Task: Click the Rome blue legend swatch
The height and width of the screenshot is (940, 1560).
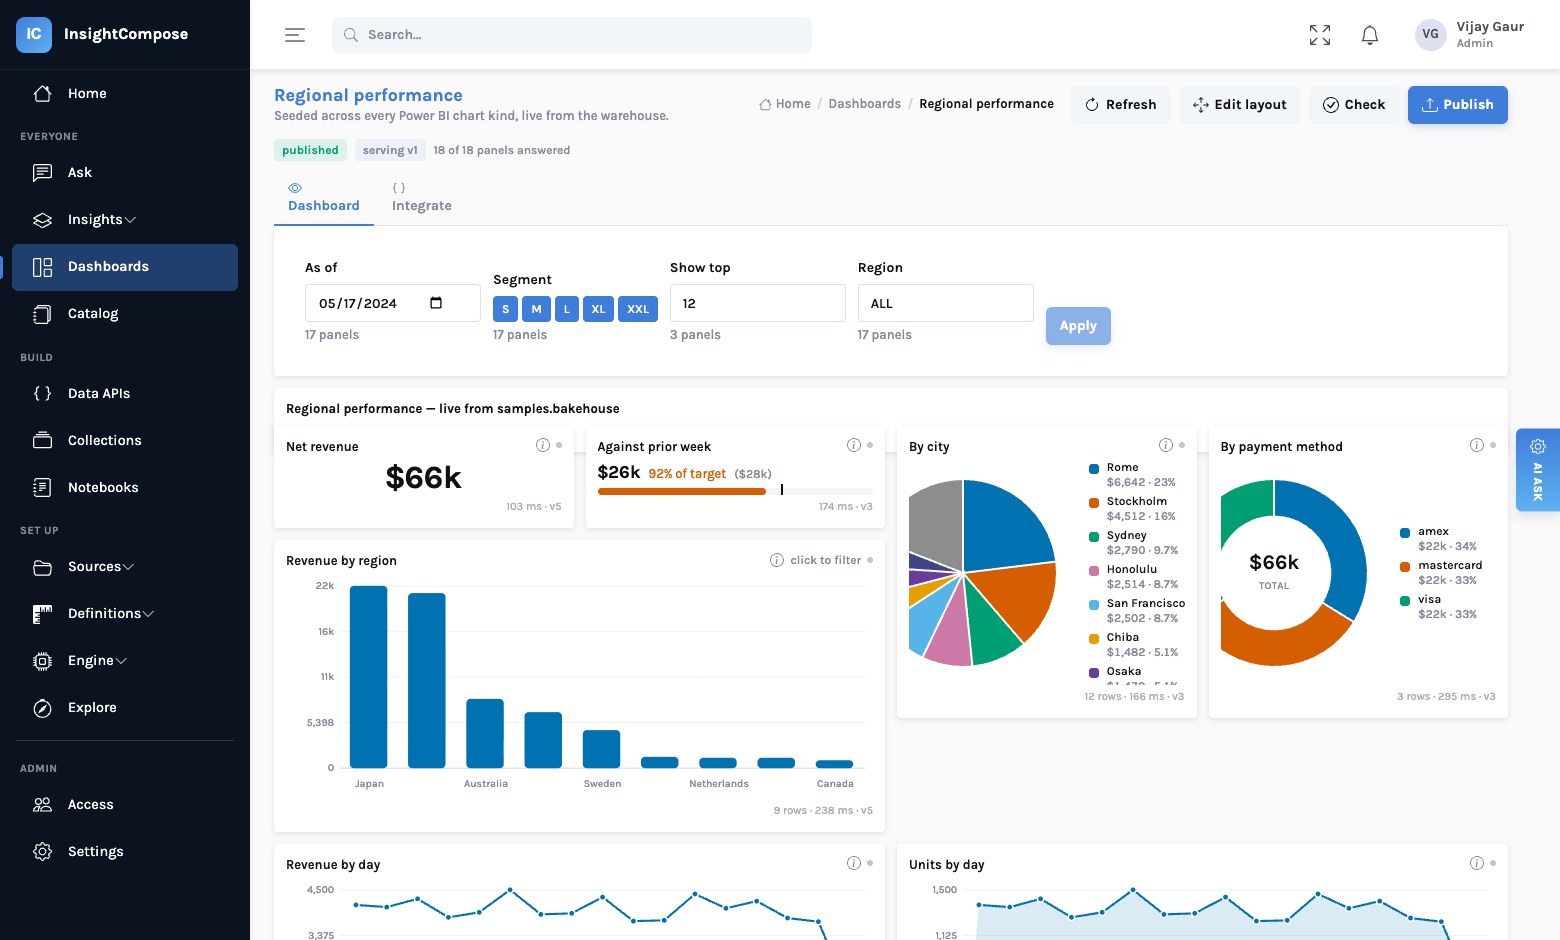Action: [x=1094, y=468]
